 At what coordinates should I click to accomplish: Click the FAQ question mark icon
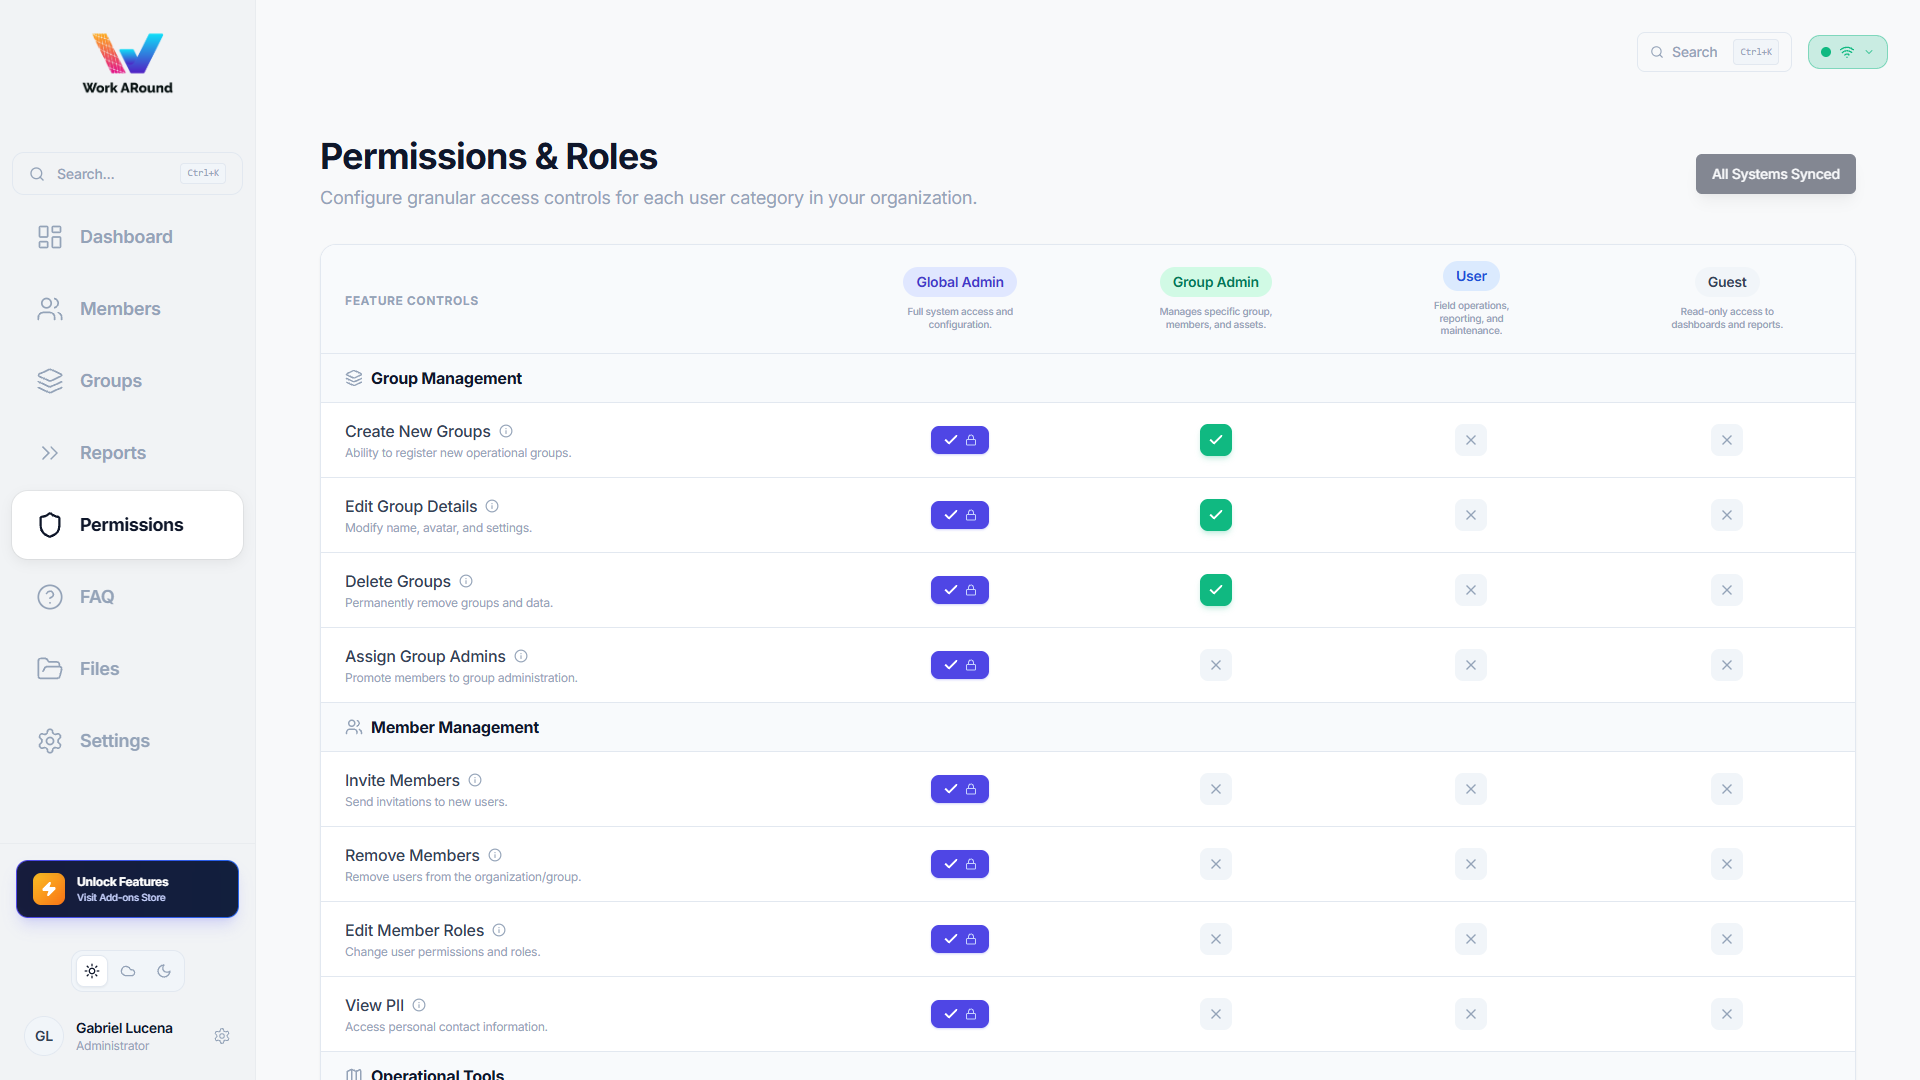(x=50, y=597)
